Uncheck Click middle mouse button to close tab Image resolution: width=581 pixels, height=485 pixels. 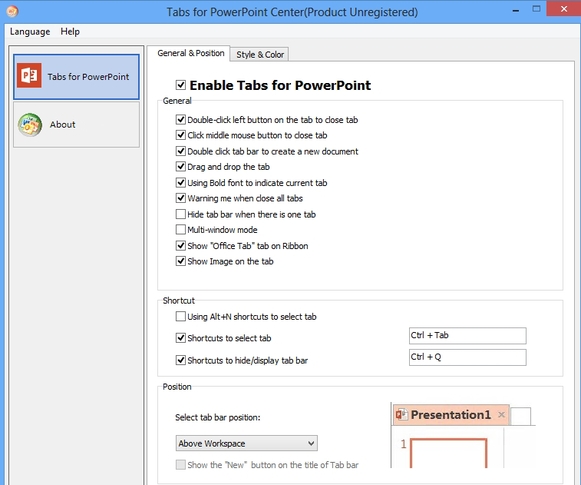180,135
